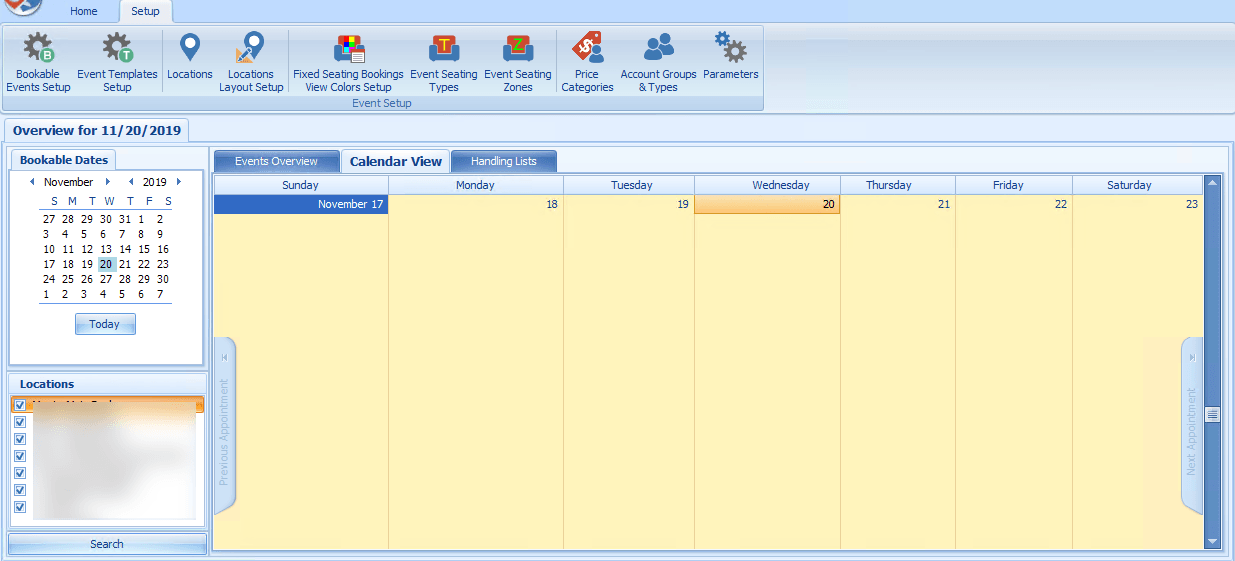Click the Thursday column header
Screen dimensions: 1235x561
[x=898, y=185]
